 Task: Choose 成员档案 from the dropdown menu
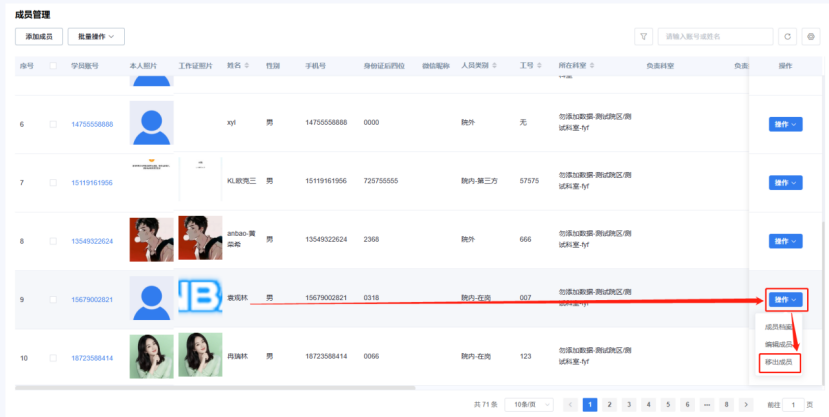pyautogui.click(x=778, y=327)
